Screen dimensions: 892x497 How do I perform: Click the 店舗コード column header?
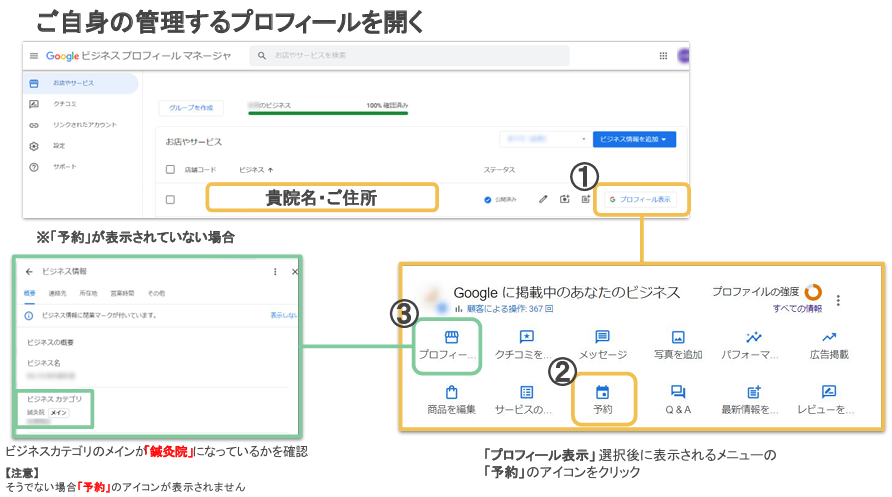[x=200, y=169]
